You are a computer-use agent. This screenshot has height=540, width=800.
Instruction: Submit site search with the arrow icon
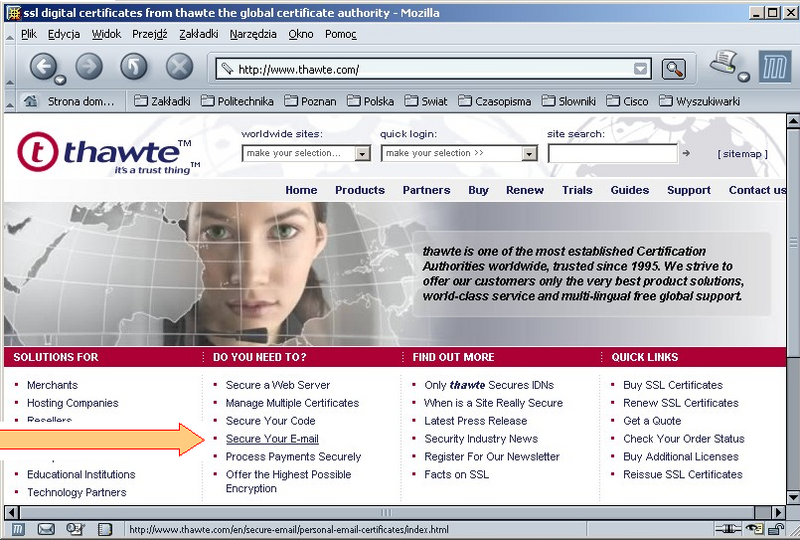(686, 153)
